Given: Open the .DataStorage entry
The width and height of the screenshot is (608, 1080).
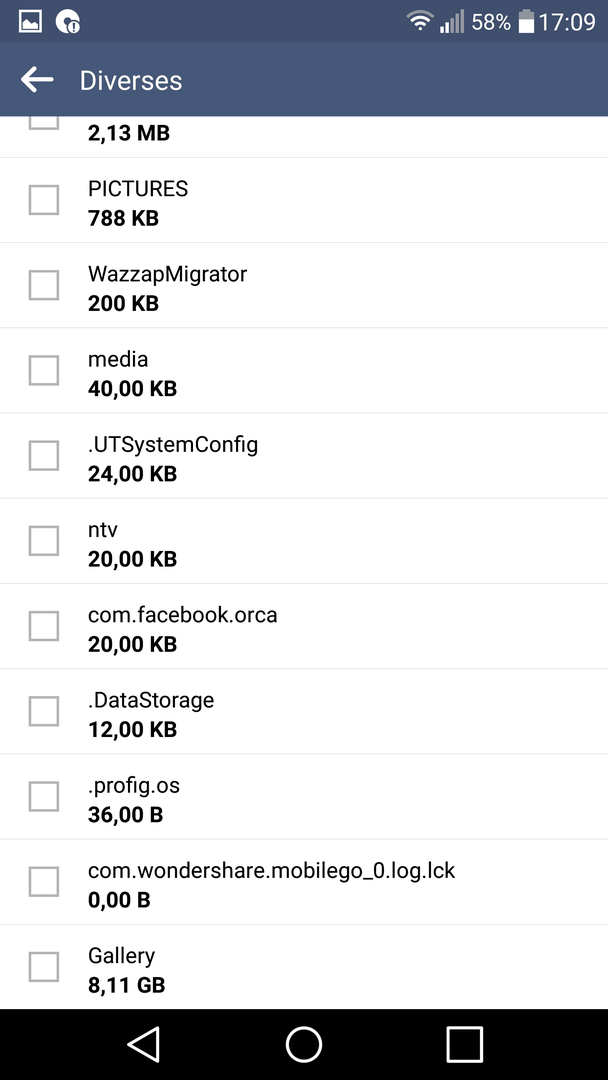Looking at the screenshot, I should [x=304, y=712].
